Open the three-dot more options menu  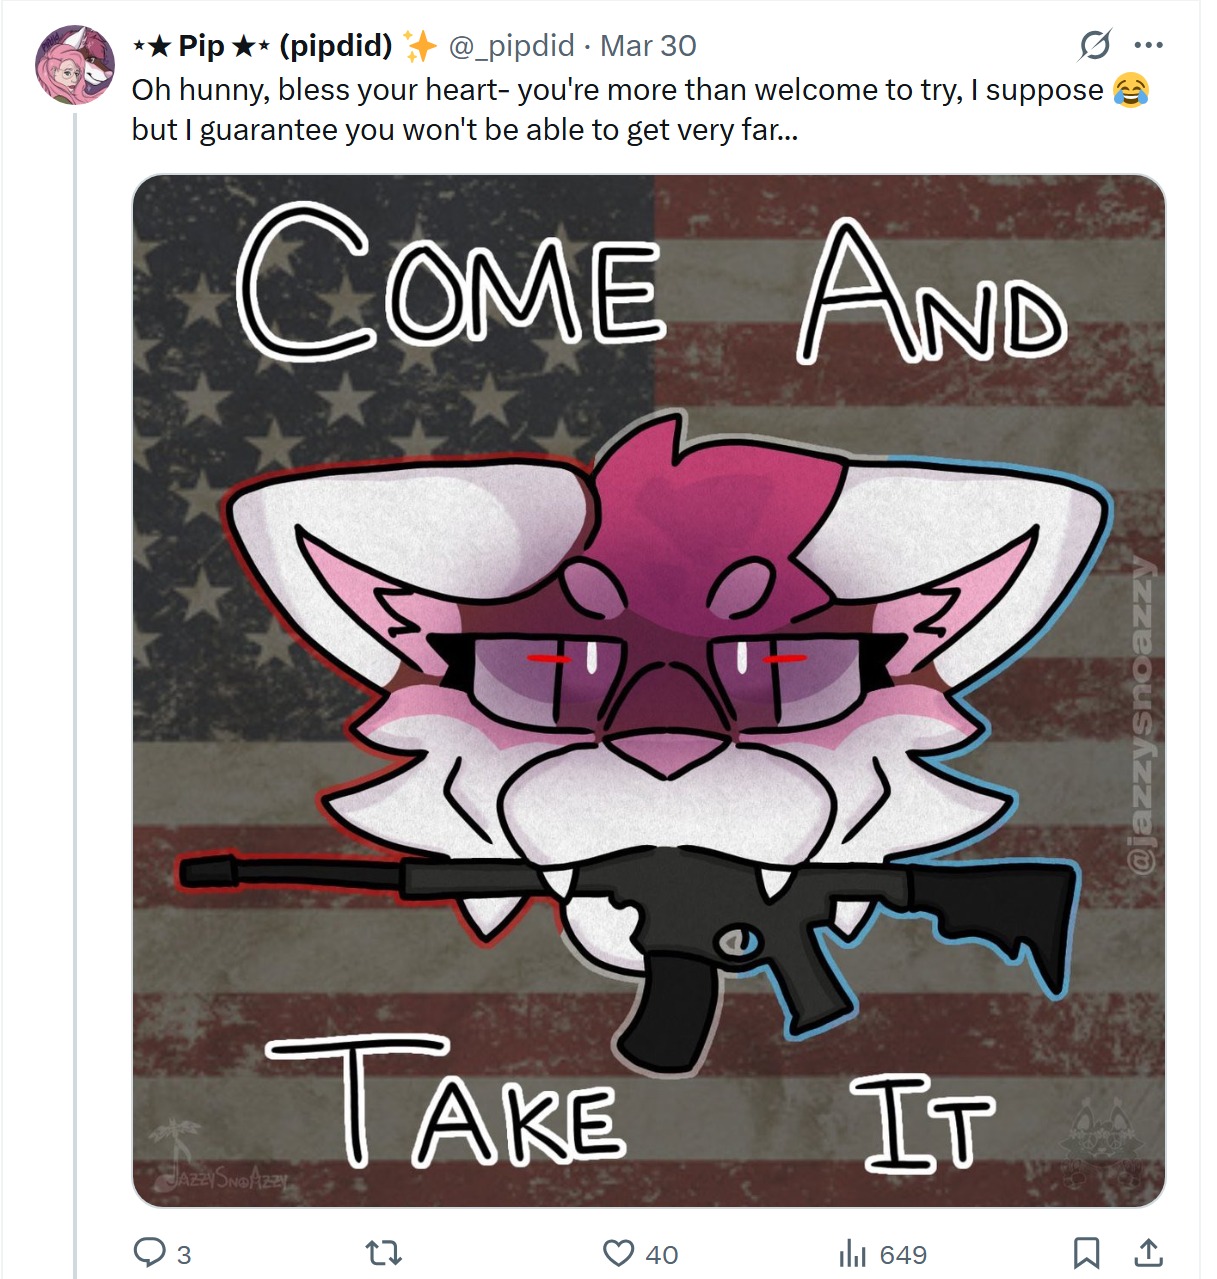(x=1149, y=45)
